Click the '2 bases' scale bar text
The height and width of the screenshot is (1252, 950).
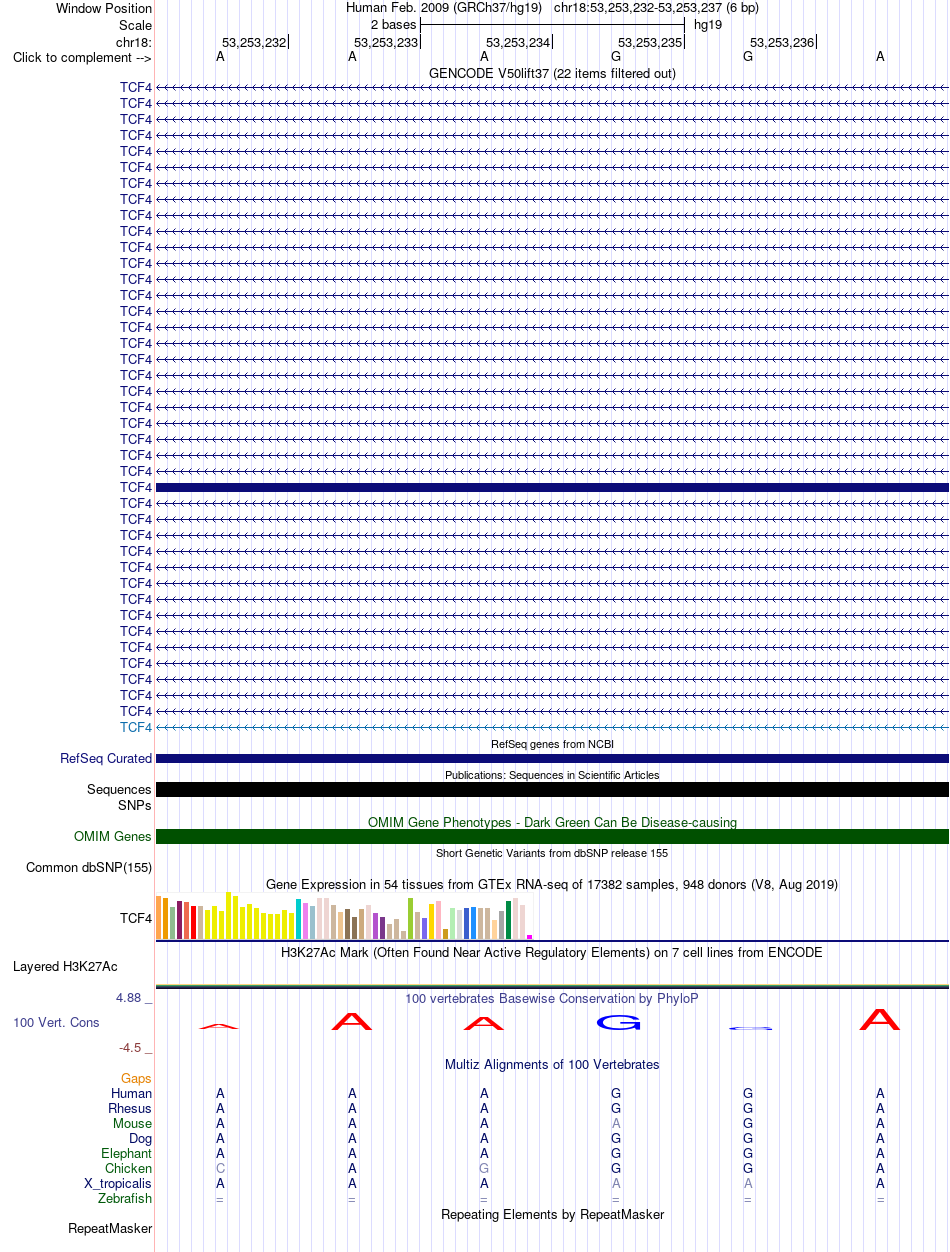(x=393, y=25)
